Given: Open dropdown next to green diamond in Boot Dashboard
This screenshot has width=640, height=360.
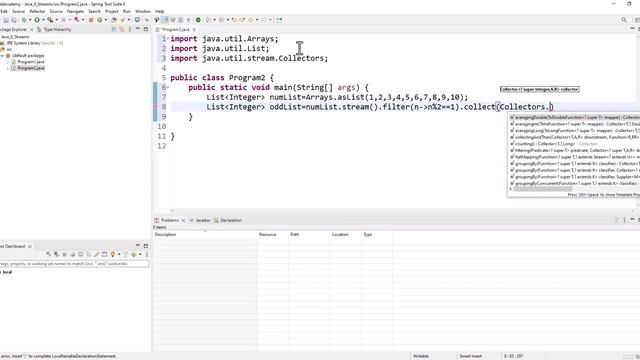Looking at the screenshot, I should 140,254.
